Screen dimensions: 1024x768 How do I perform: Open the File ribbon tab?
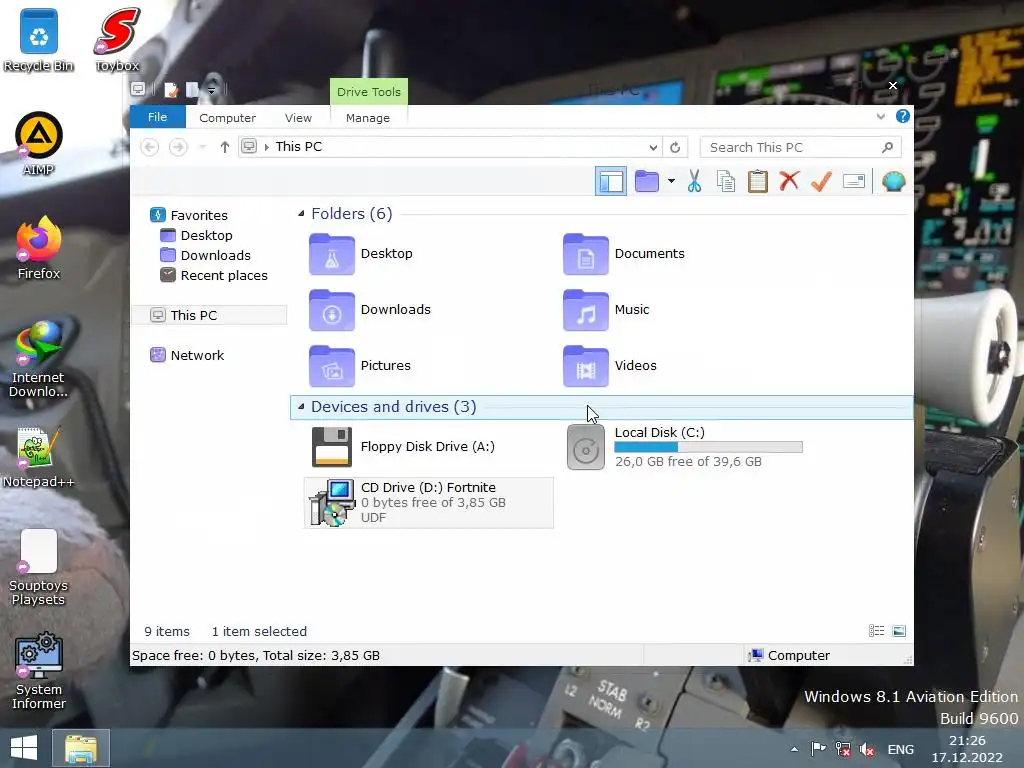pyautogui.click(x=157, y=117)
